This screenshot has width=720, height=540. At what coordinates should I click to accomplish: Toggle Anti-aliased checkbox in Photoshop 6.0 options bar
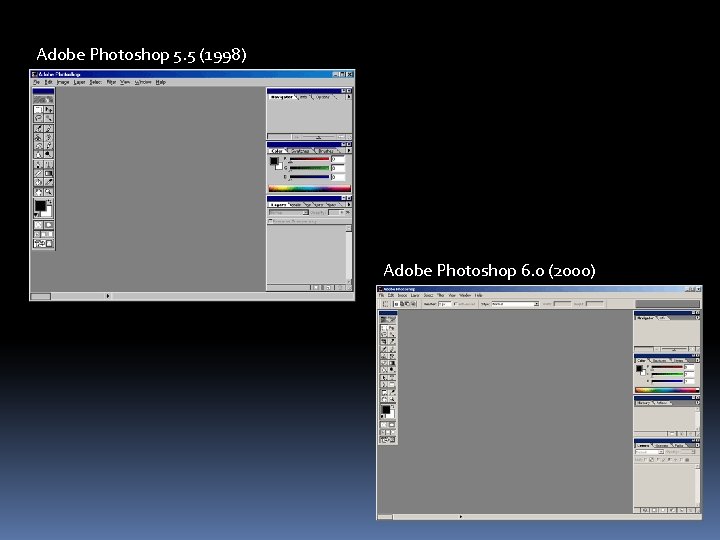[455, 304]
